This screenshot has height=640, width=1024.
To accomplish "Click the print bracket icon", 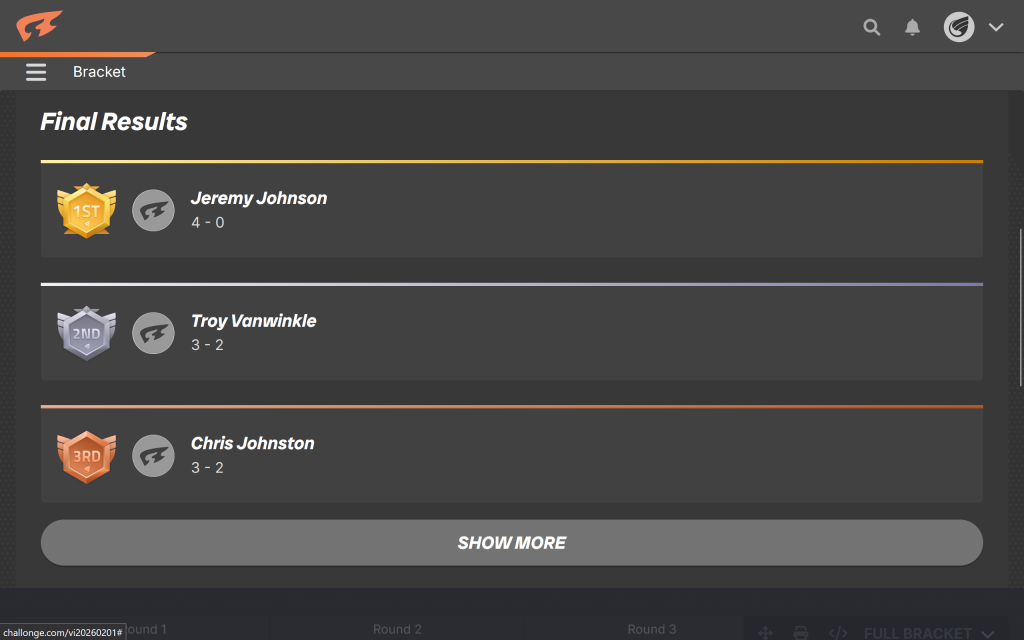I will pyautogui.click(x=801, y=632).
